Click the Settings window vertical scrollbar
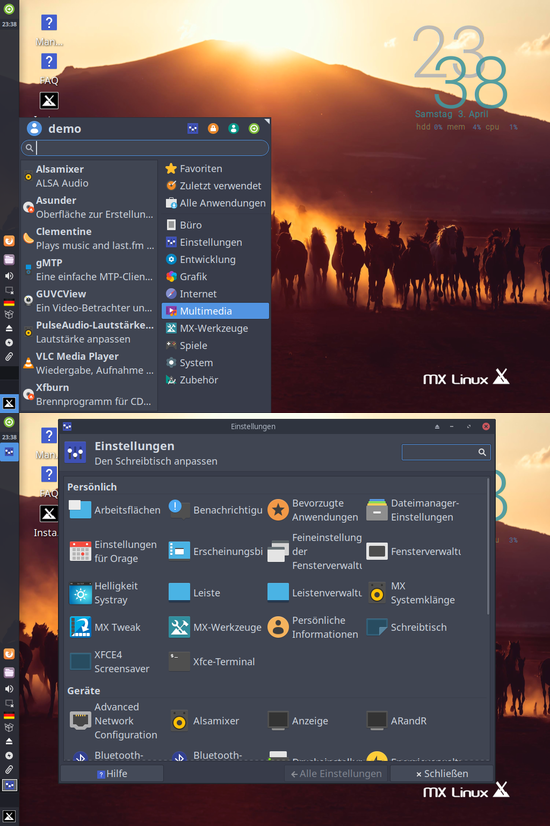550x826 pixels. click(488, 546)
